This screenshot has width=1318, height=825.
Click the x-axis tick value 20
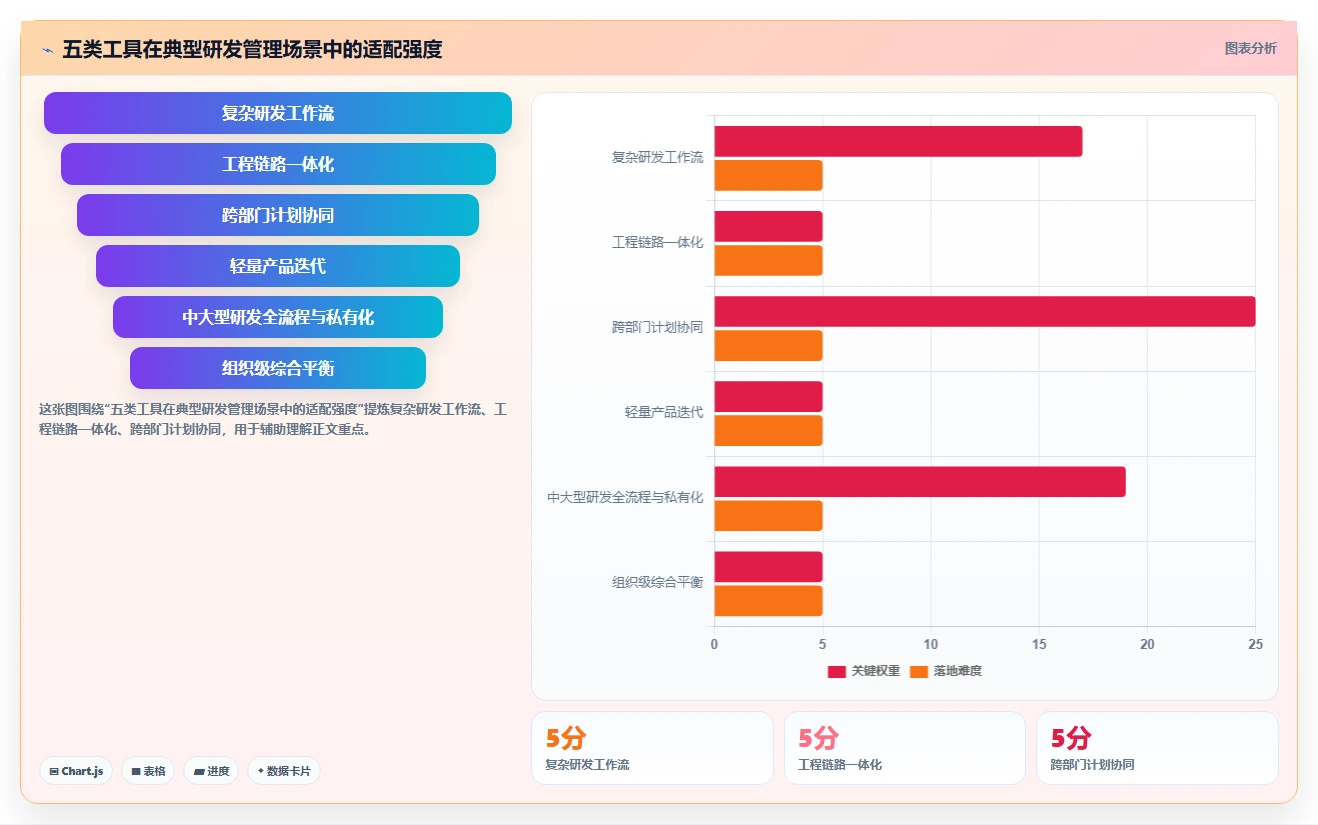(1148, 645)
